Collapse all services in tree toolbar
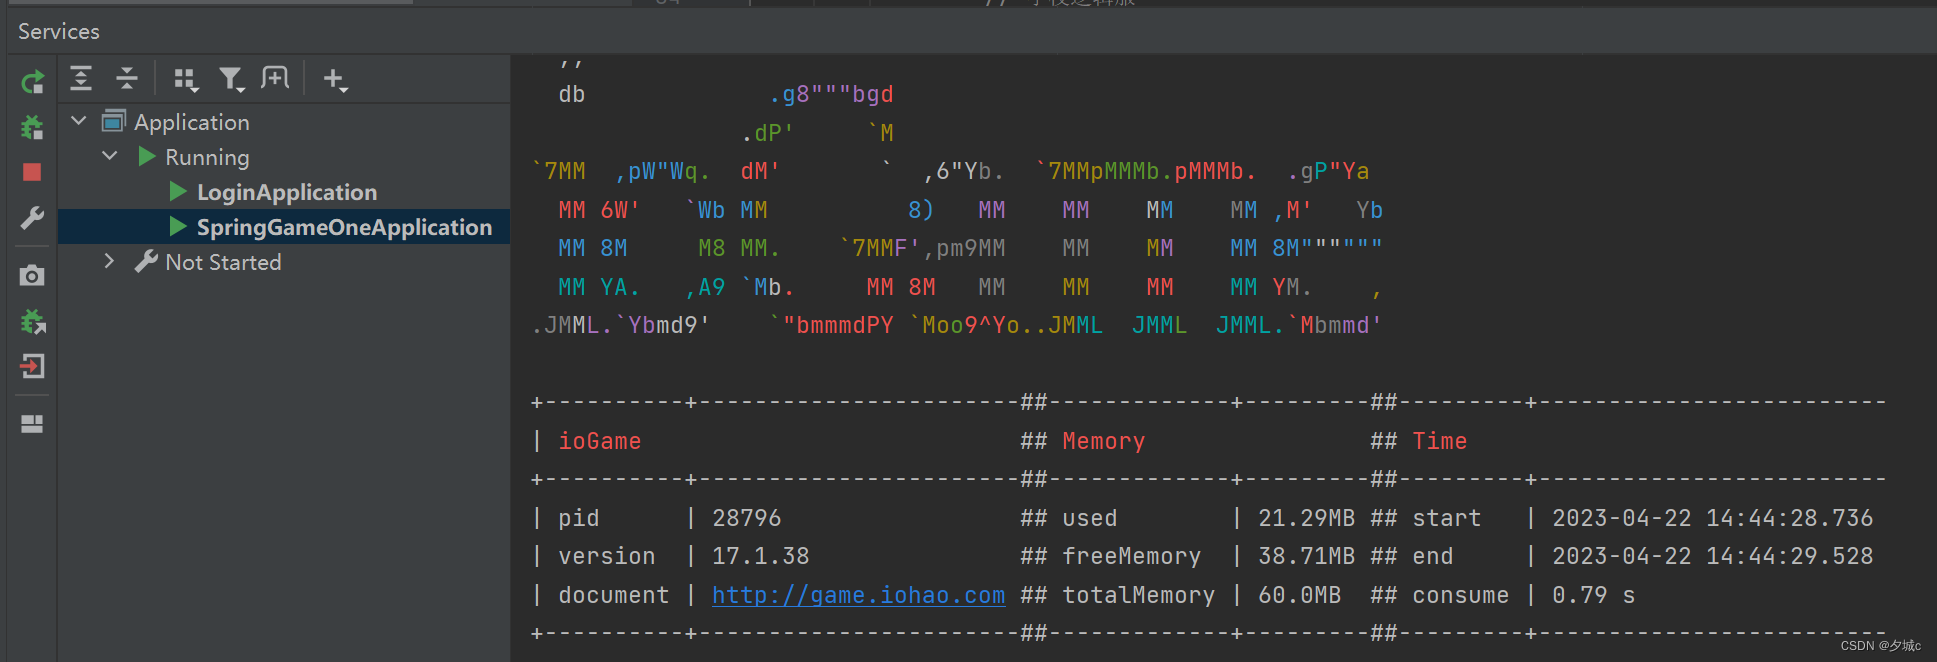The image size is (1937, 662). (x=127, y=78)
